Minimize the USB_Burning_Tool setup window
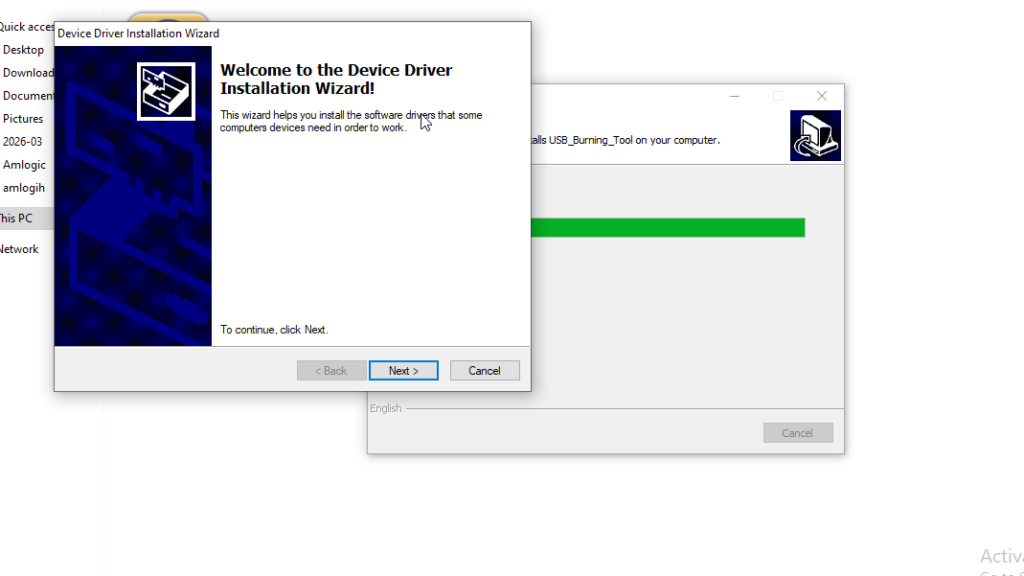Image resolution: width=1024 pixels, height=576 pixels. tap(735, 96)
